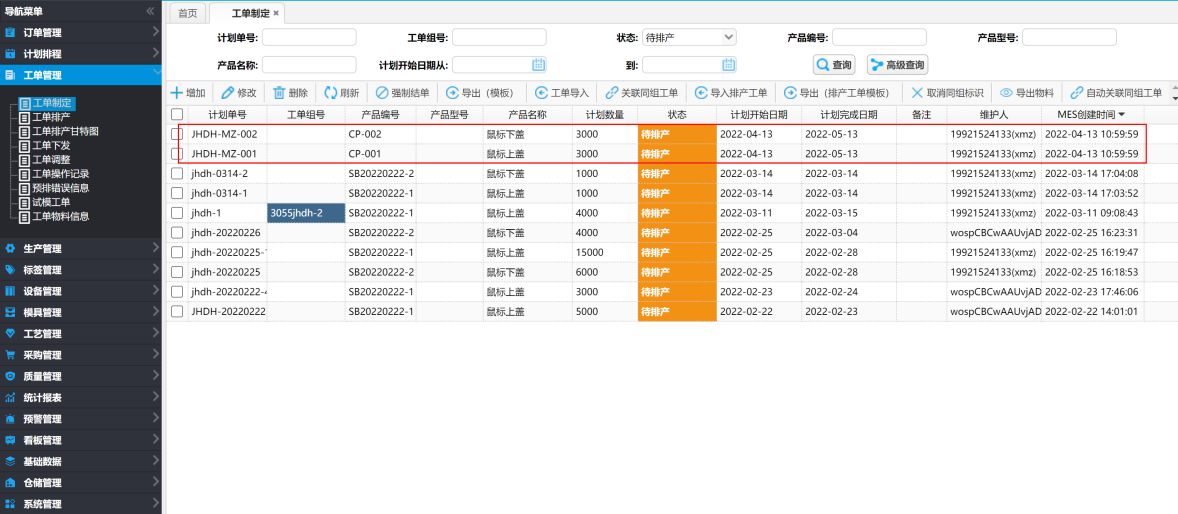Check the row jhdh-0314-2
The image size is (1178, 514).
177,173
